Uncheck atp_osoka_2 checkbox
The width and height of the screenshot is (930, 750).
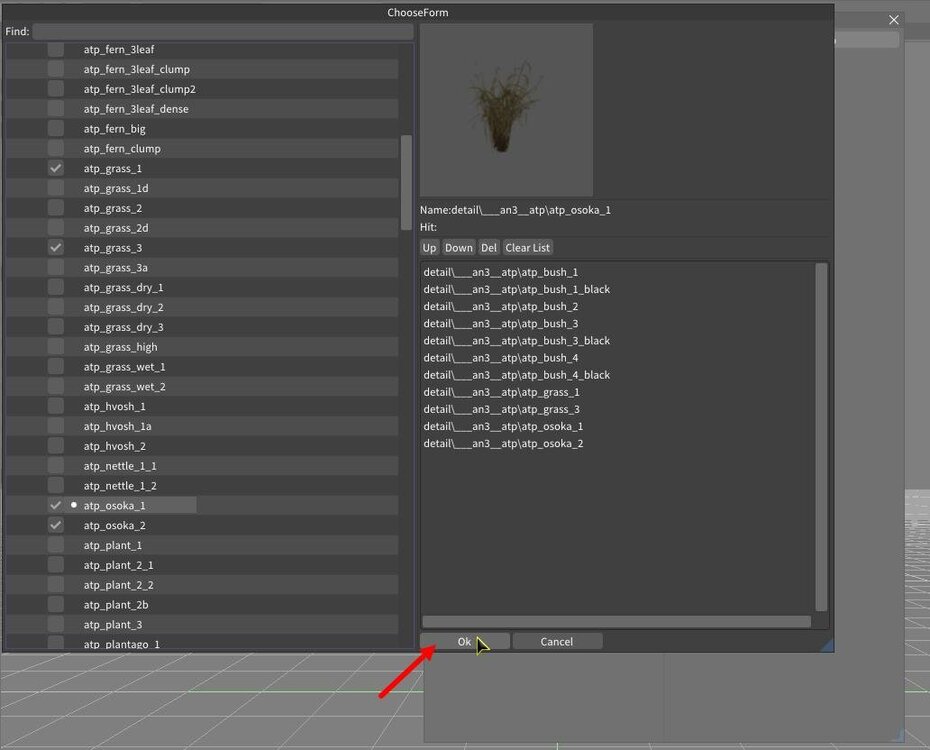[x=56, y=525]
